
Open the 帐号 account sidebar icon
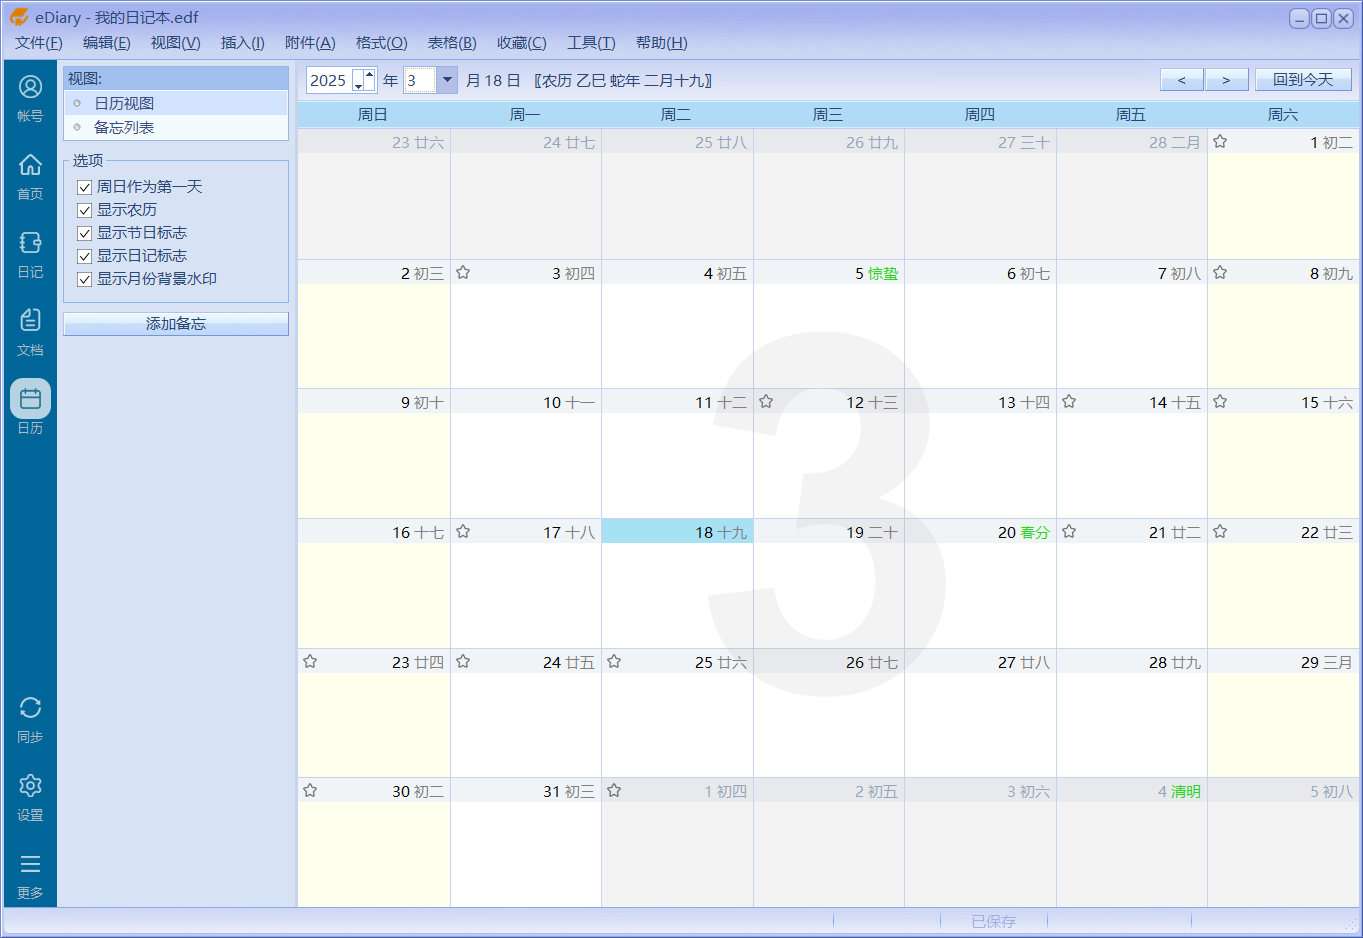(x=30, y=97)
